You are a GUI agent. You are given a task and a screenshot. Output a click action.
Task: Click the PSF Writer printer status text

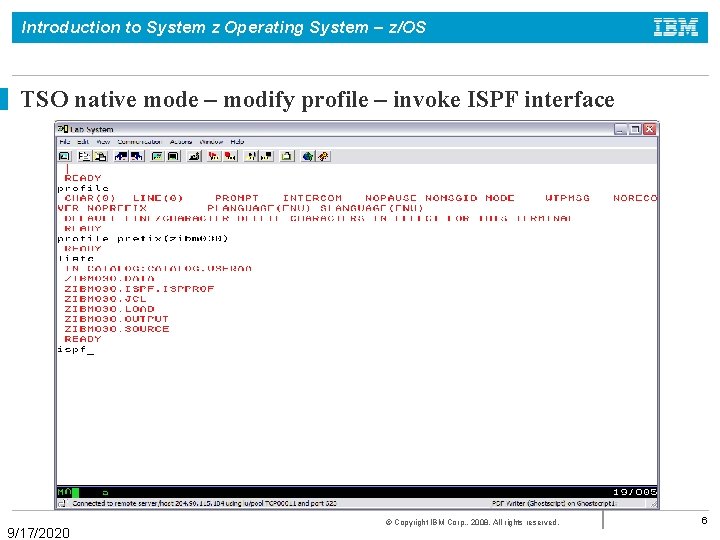pos(554,504)
